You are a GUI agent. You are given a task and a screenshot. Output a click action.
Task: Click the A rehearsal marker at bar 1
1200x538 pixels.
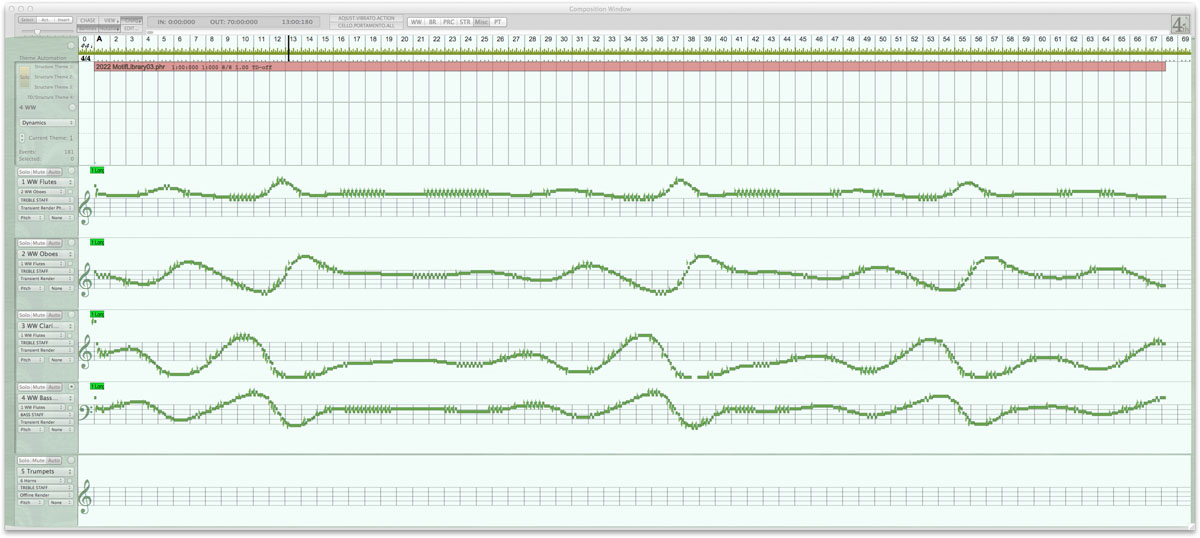(x=99, y=39)
